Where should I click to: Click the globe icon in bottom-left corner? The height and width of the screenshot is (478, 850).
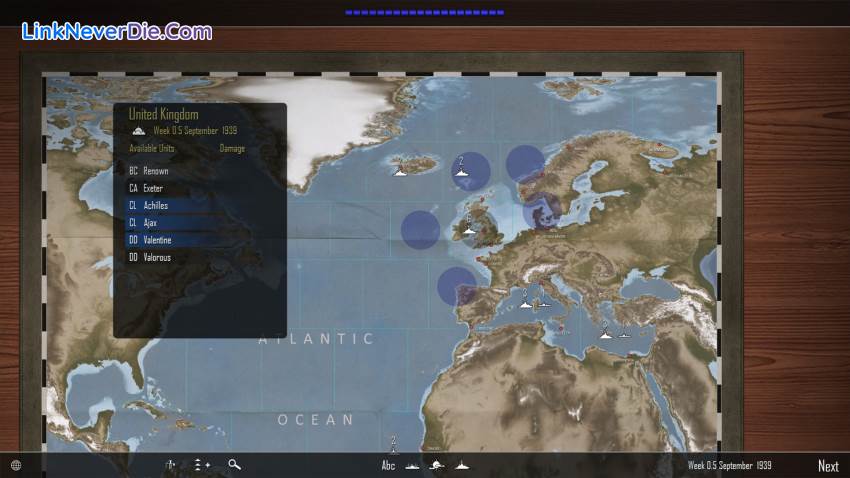pyautogui.click(x=15, y=465)
